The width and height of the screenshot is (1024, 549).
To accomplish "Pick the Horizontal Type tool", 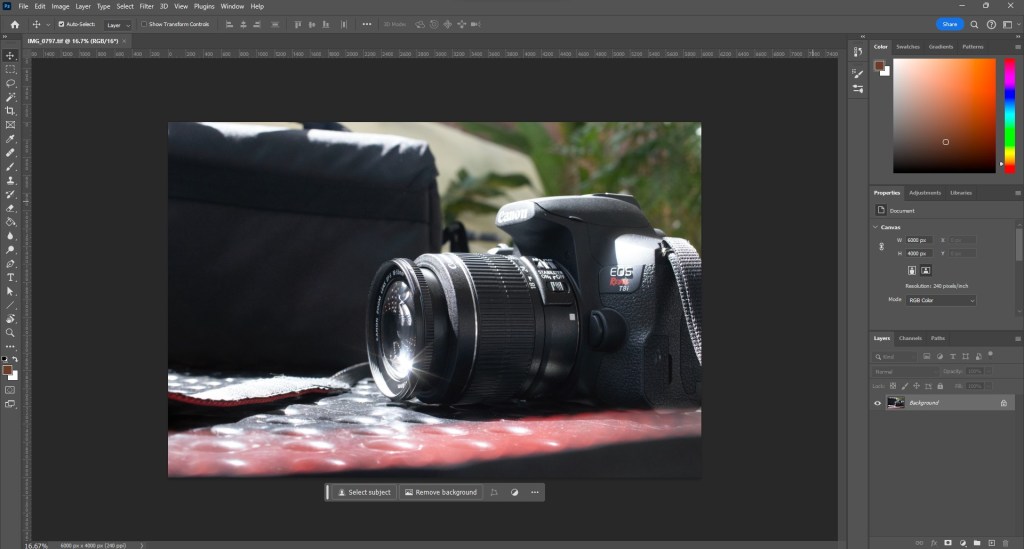I will coord(10,277).
